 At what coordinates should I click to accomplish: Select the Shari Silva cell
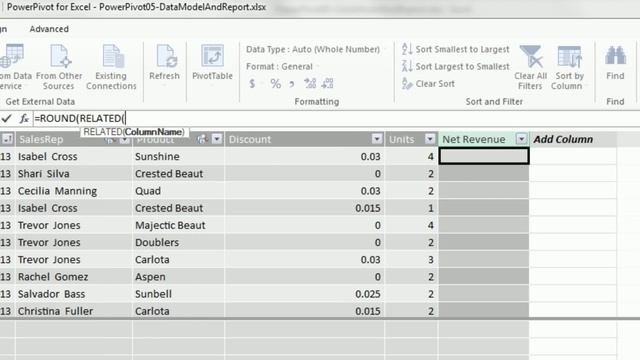(x=73, y=174)
